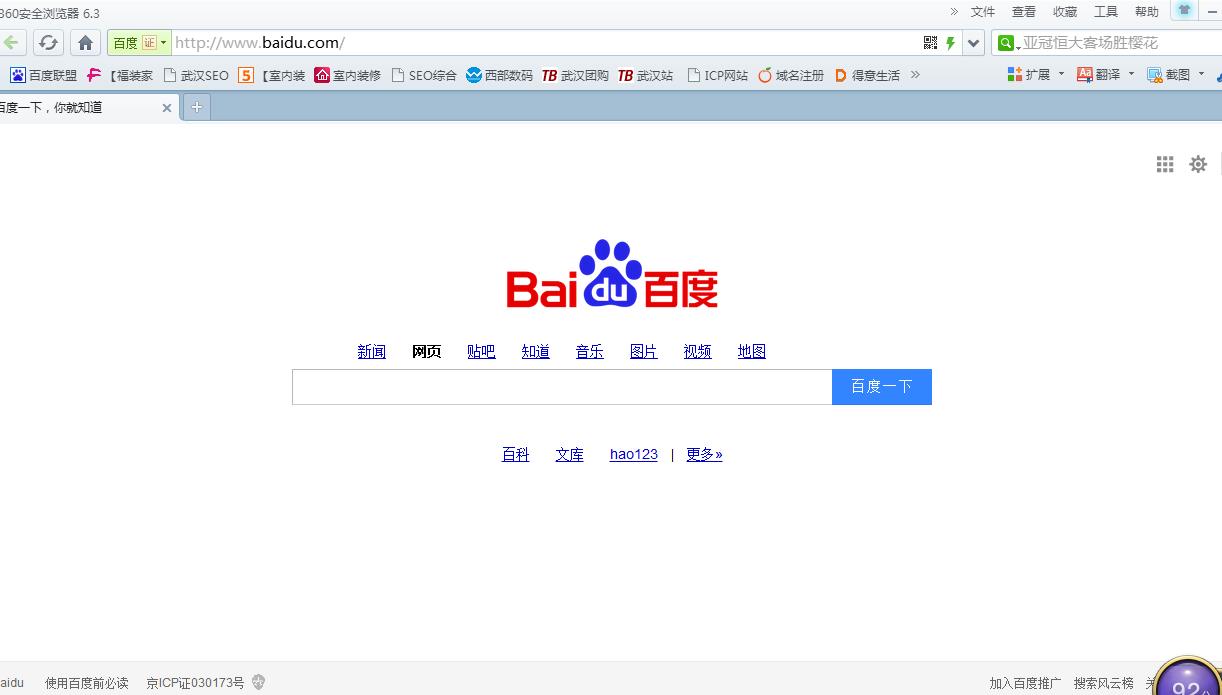Show more bookmarks via the overflow chevron

(x=914, y=74)
